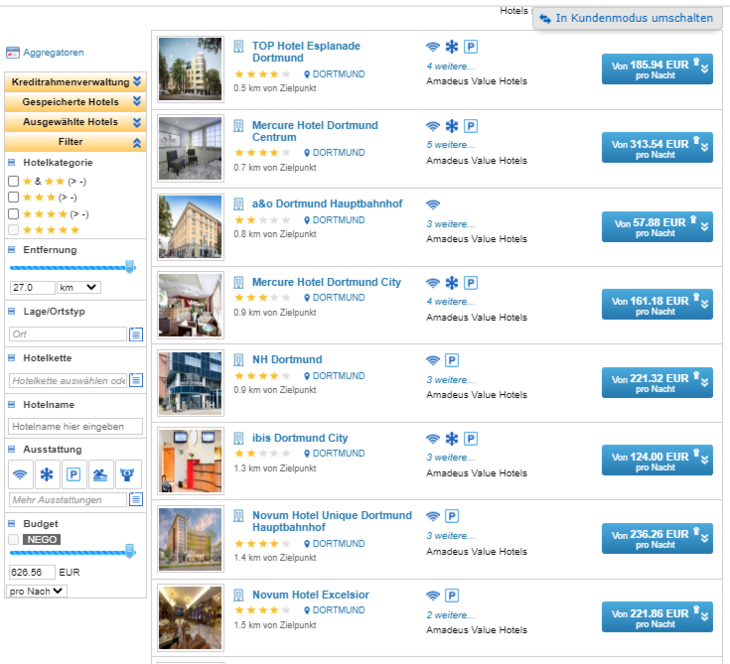Click parking icon in Mercure Dortmund City row
Screen dimensions: 730x664
(471, 283)
